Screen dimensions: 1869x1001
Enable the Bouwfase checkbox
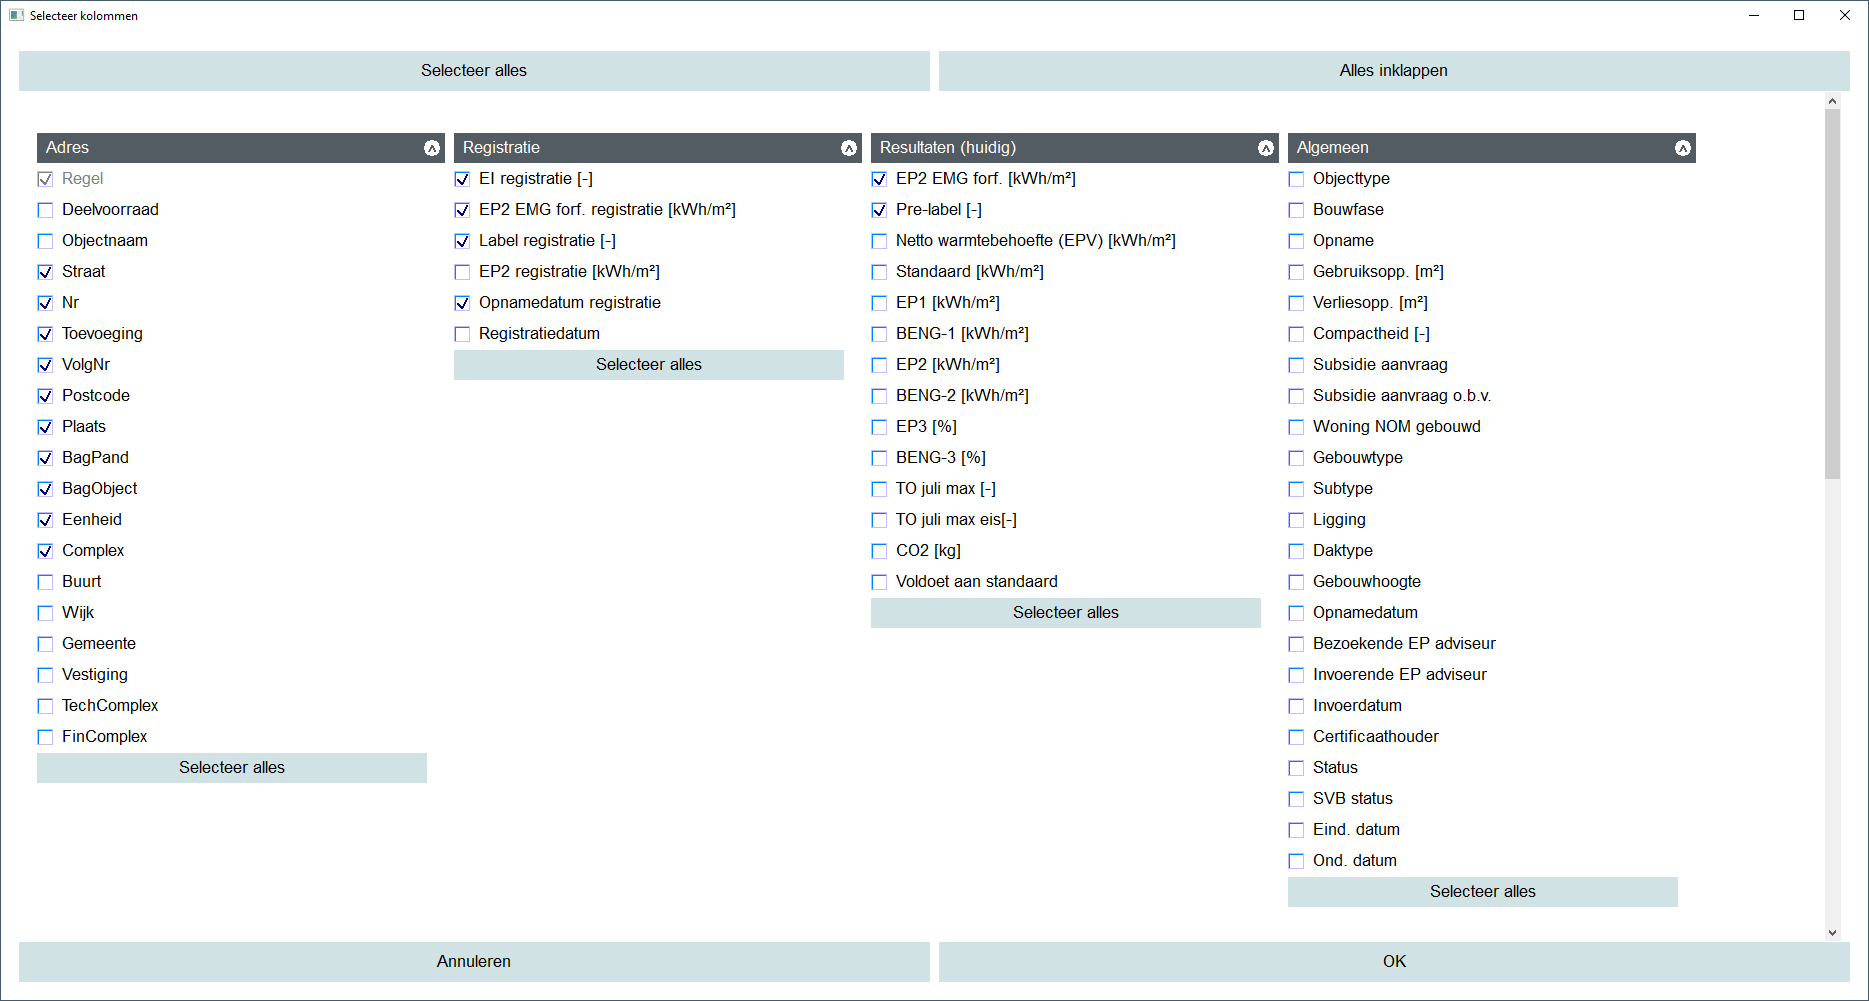click(x=1296, y=210)
